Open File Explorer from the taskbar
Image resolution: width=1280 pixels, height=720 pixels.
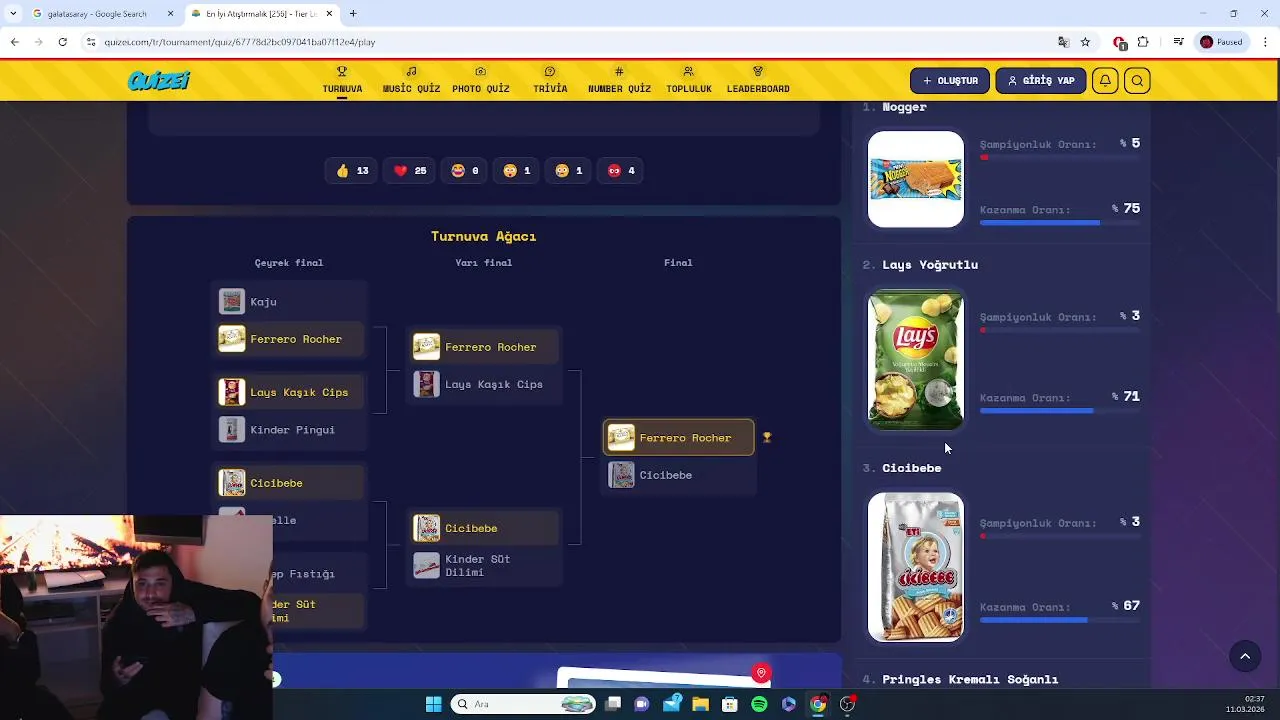pos(700,704)
